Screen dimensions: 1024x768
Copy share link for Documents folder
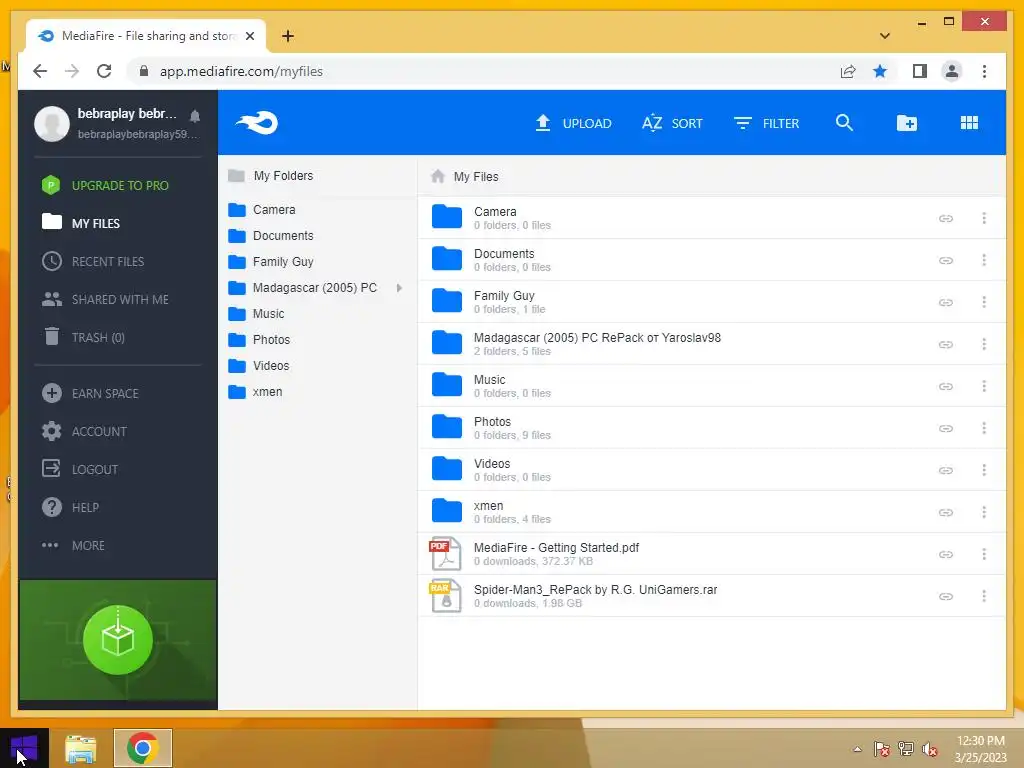946,261
